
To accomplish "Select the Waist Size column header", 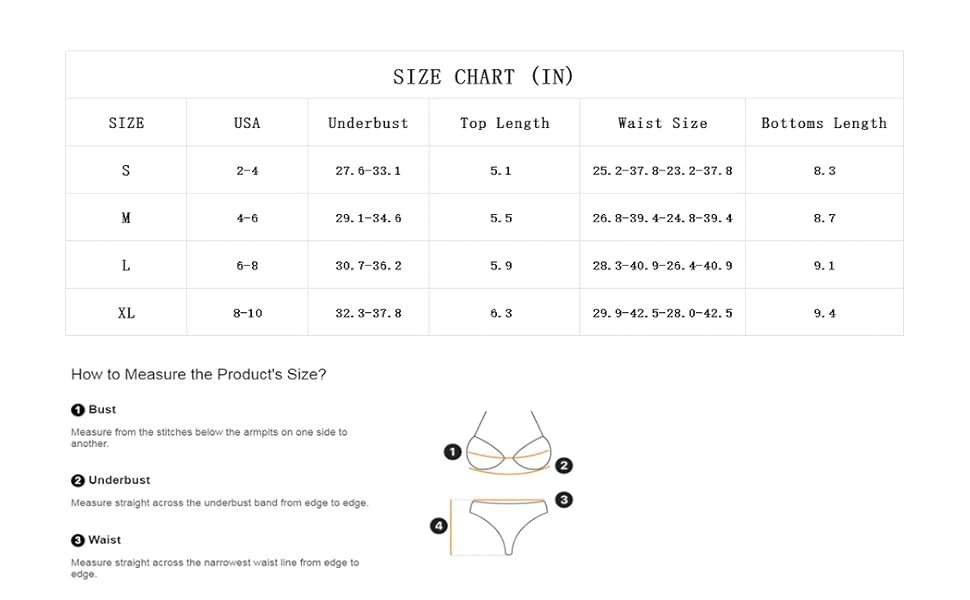I will point(663,123).
